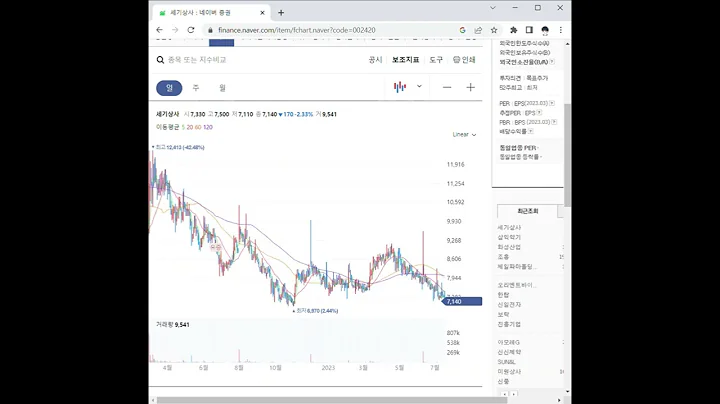Toggle the 60-day moving average
The image size is (720, 404).
[198, 127]
